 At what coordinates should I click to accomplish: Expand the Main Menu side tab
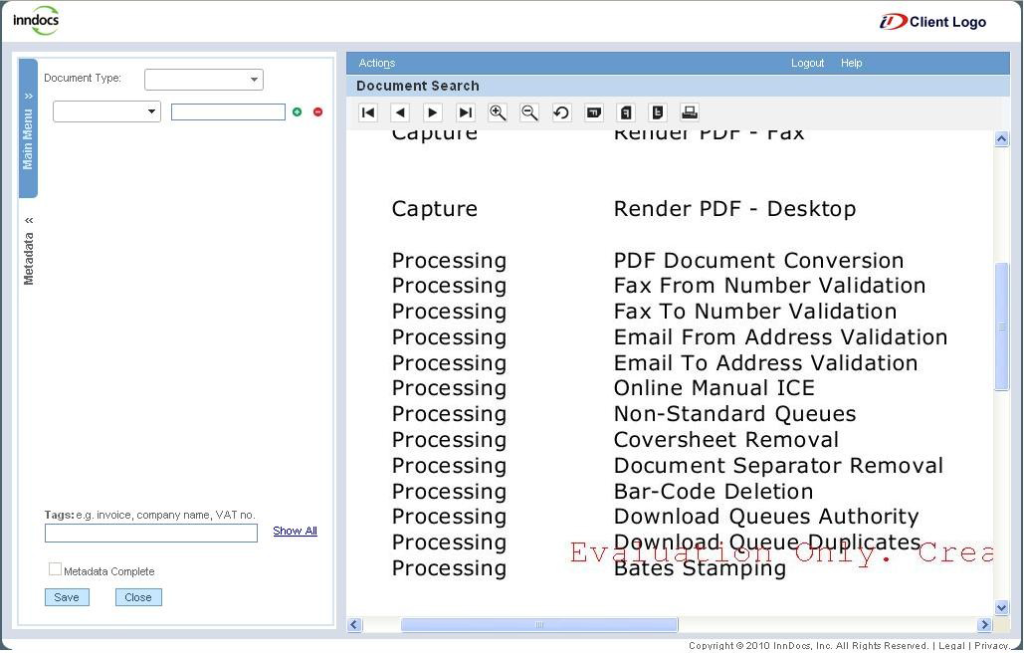(x=28, y=128)
